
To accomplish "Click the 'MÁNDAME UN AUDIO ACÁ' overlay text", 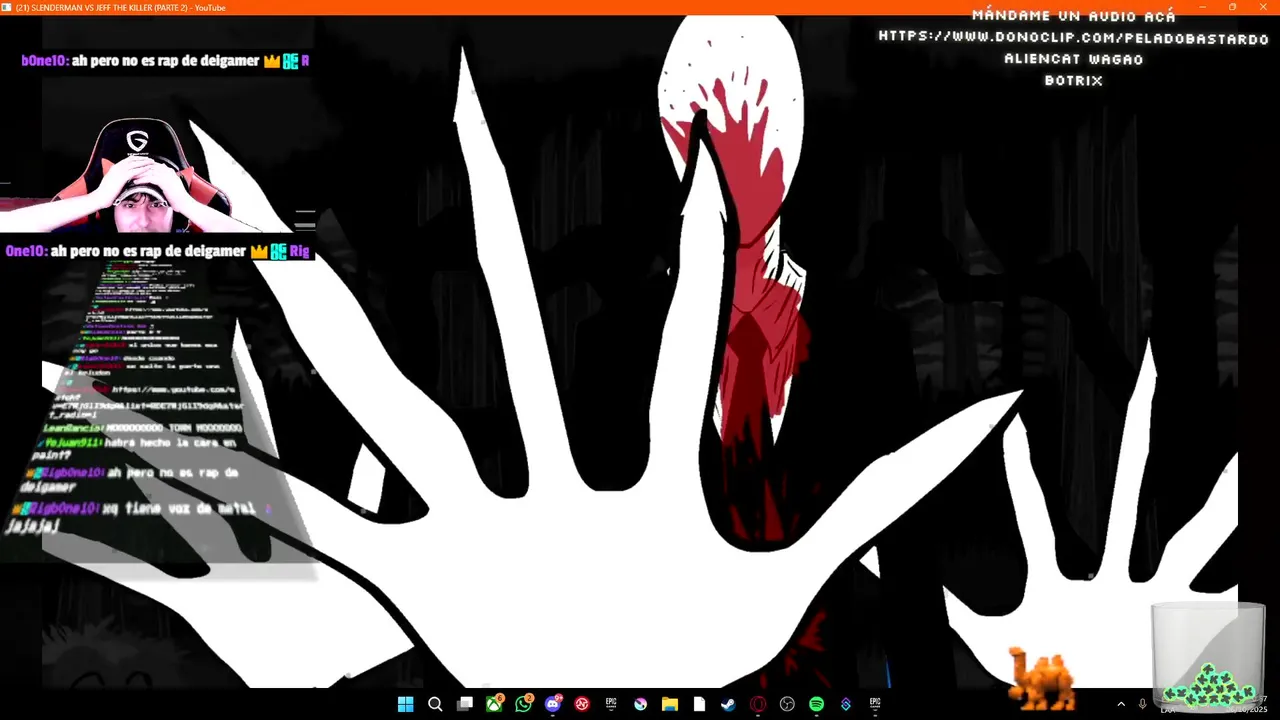I will pyautogui.click(x=1074, y=16).
